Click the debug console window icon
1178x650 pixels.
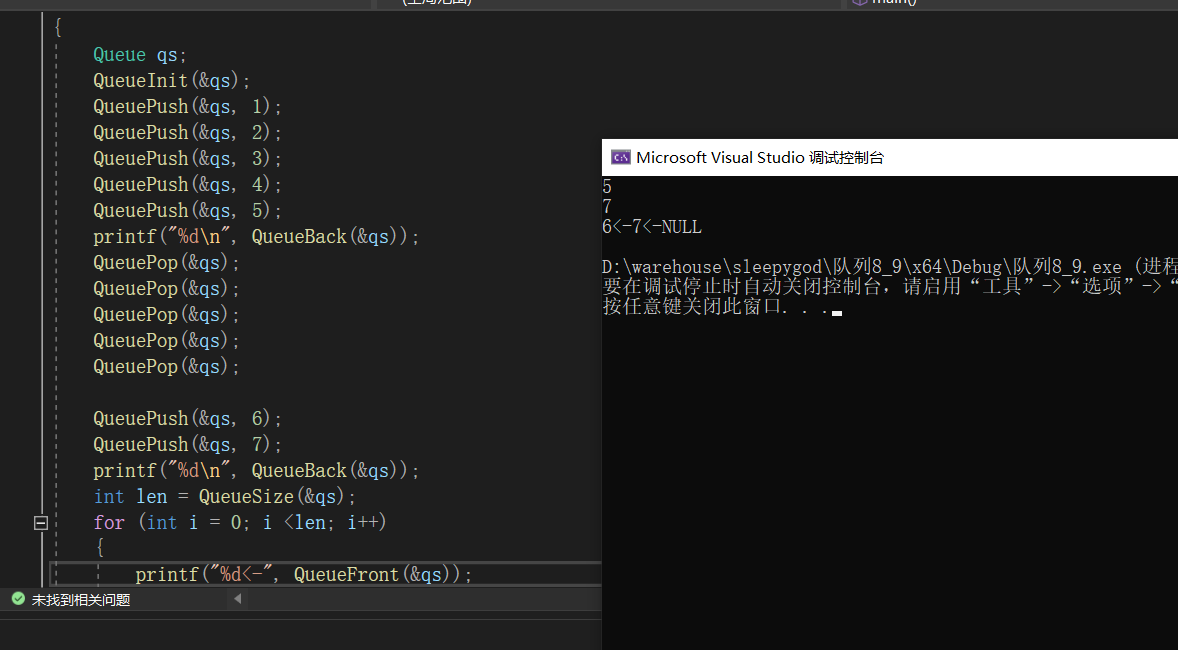[x=621, y=157]
